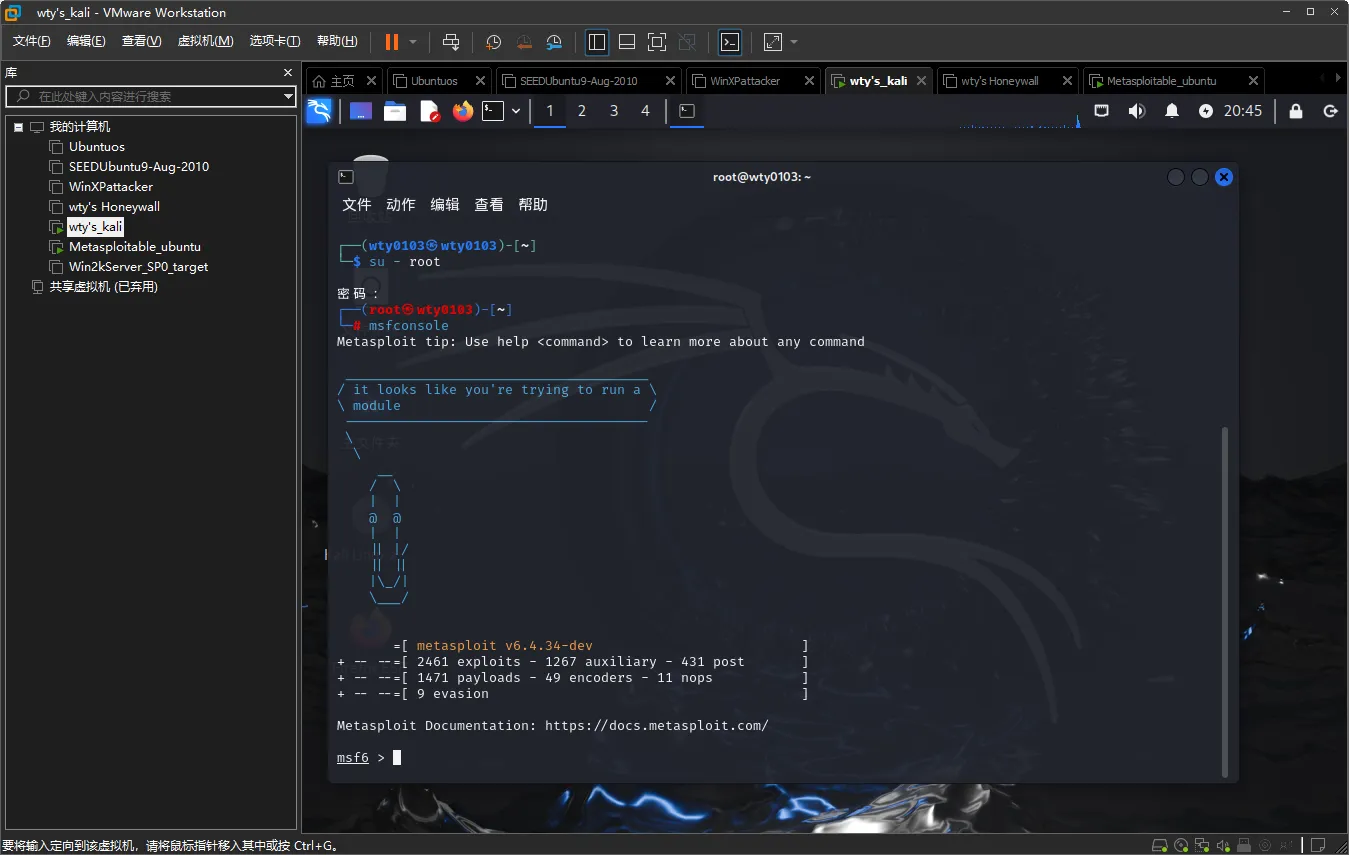The width and height of the screenshot is (1349, 855).
Task: Click the root@wty0103 terminal taskbar button
Action: coord(687,111)
